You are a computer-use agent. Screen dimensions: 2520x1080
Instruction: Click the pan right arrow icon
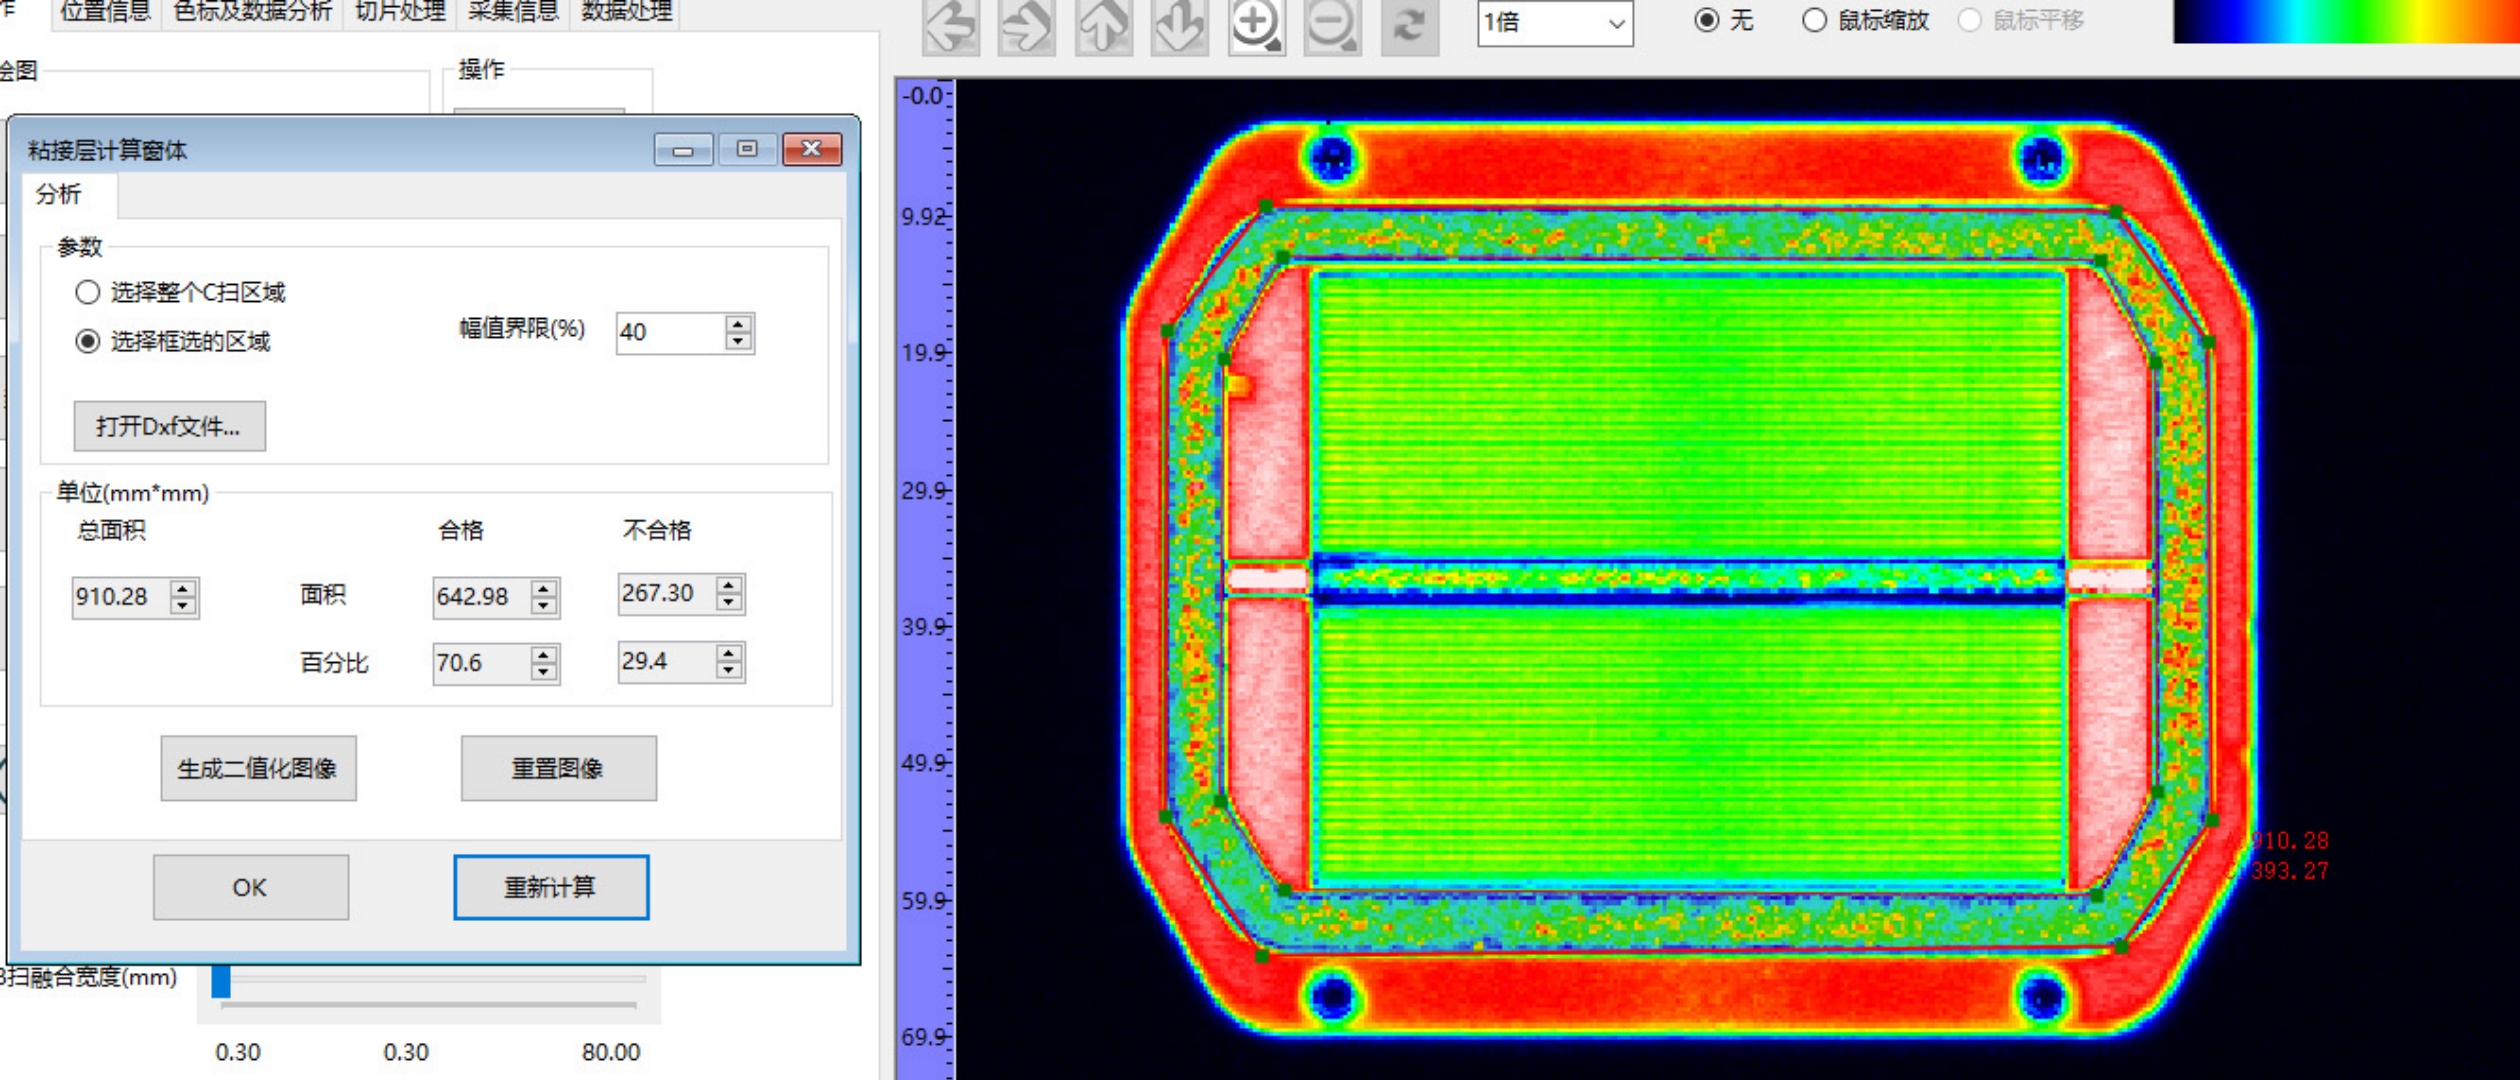(1027, 26)
